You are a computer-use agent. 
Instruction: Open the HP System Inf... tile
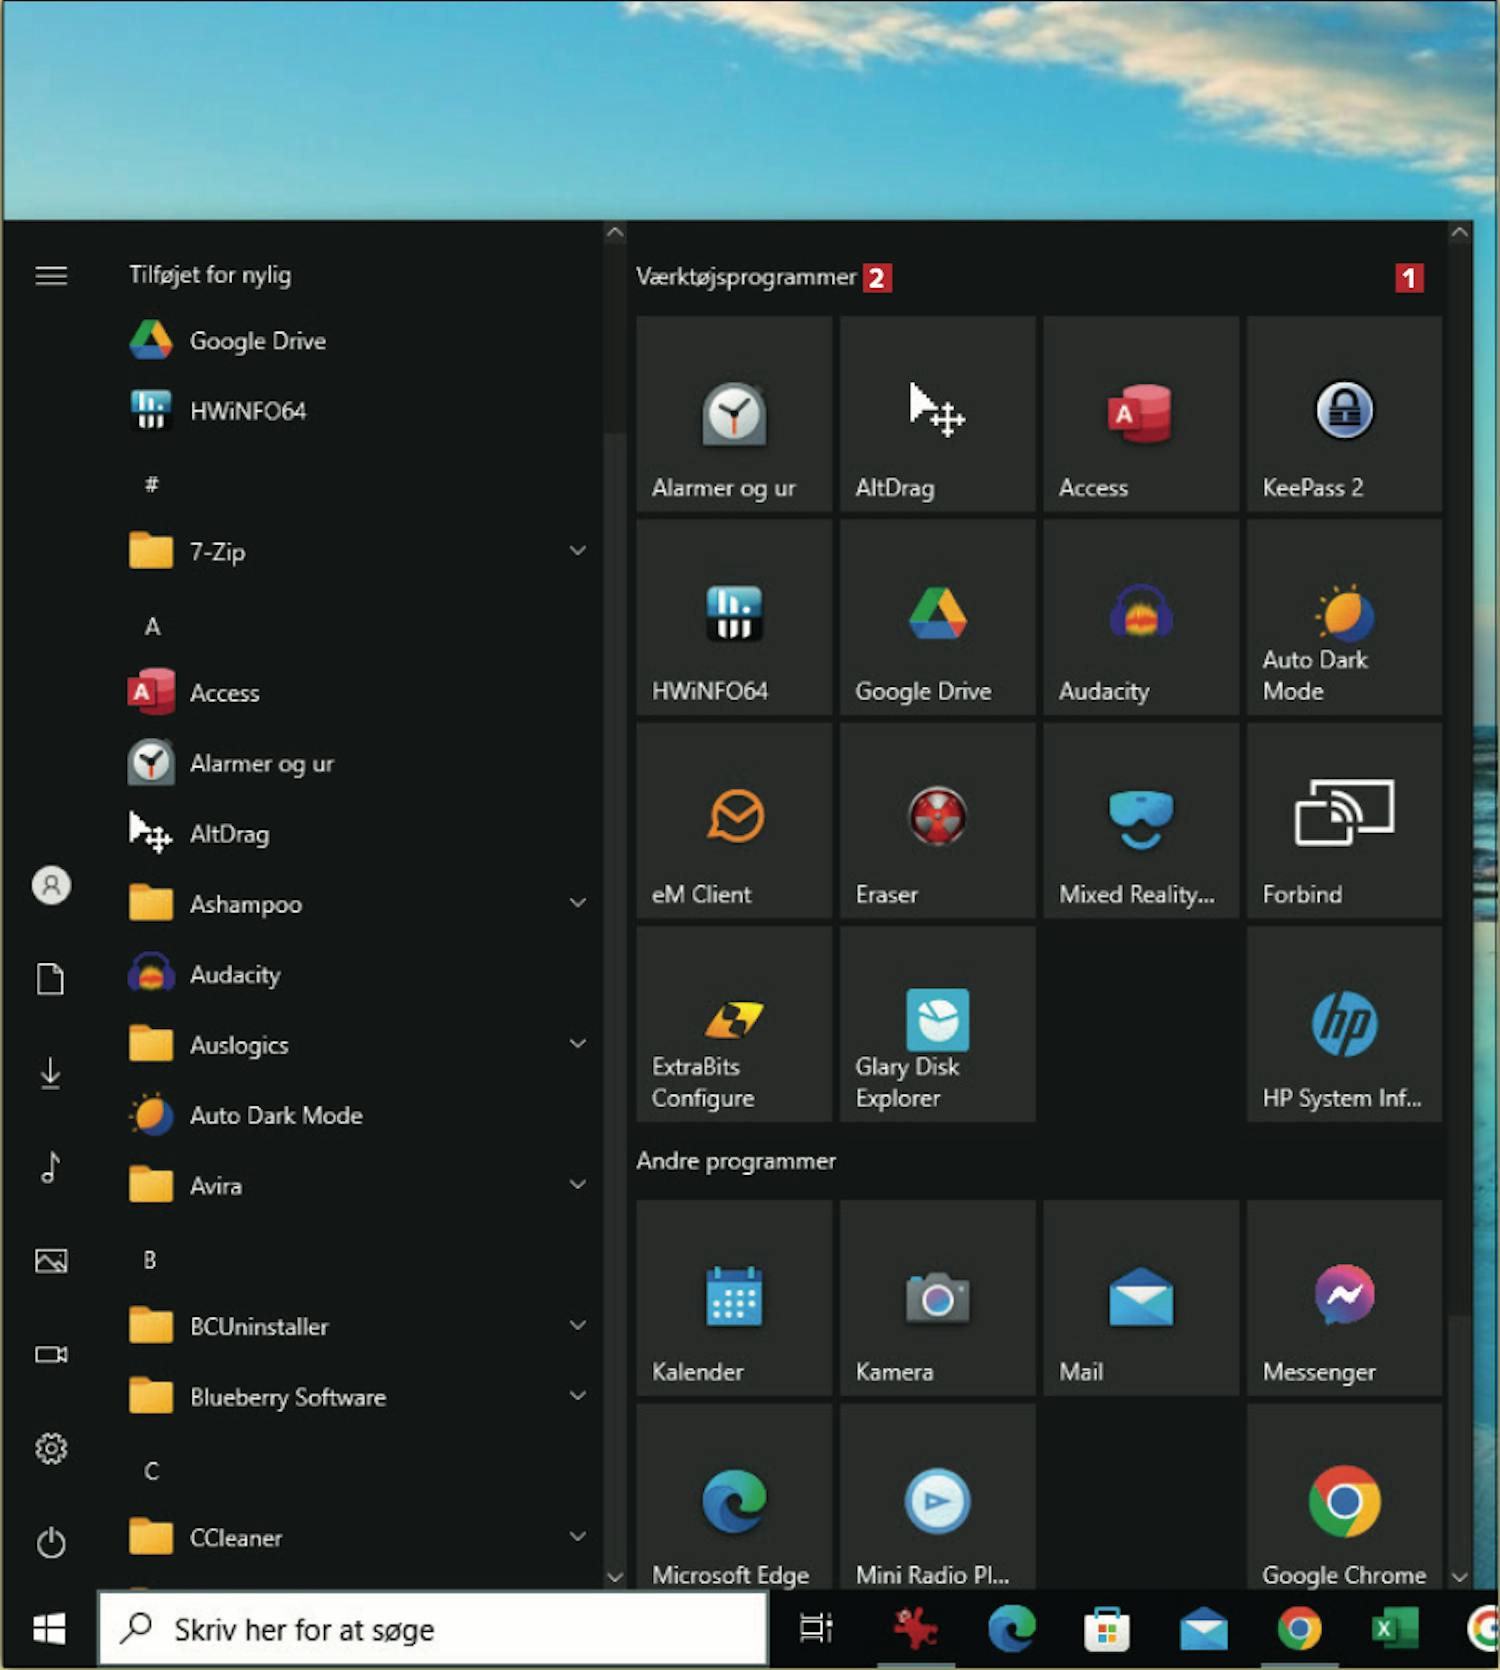coord(1344,1024)
